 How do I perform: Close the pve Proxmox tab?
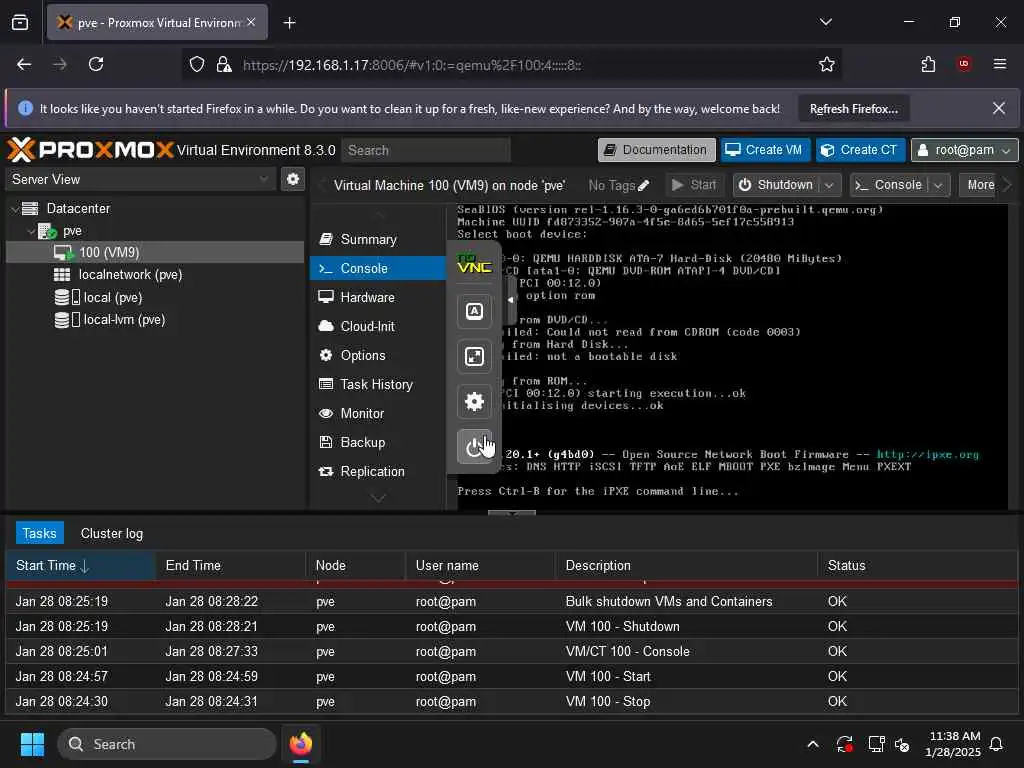pos(251,22)
